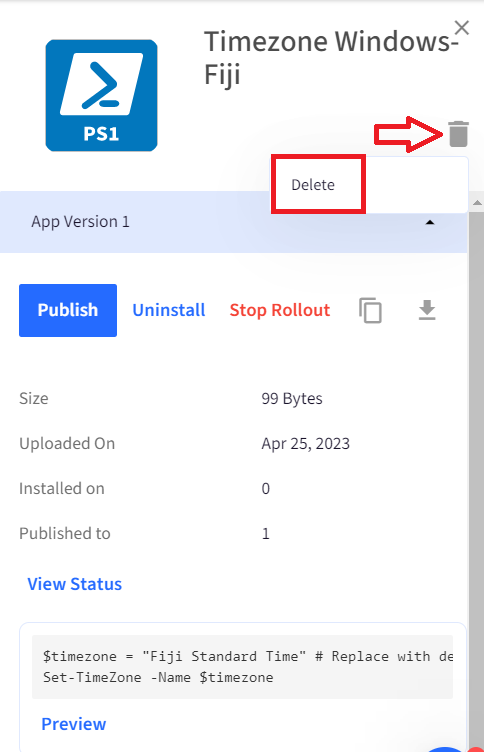This screenshot has height=752, width=484.
Task: Select Delete from the popup menu
Action: [313, 185]
